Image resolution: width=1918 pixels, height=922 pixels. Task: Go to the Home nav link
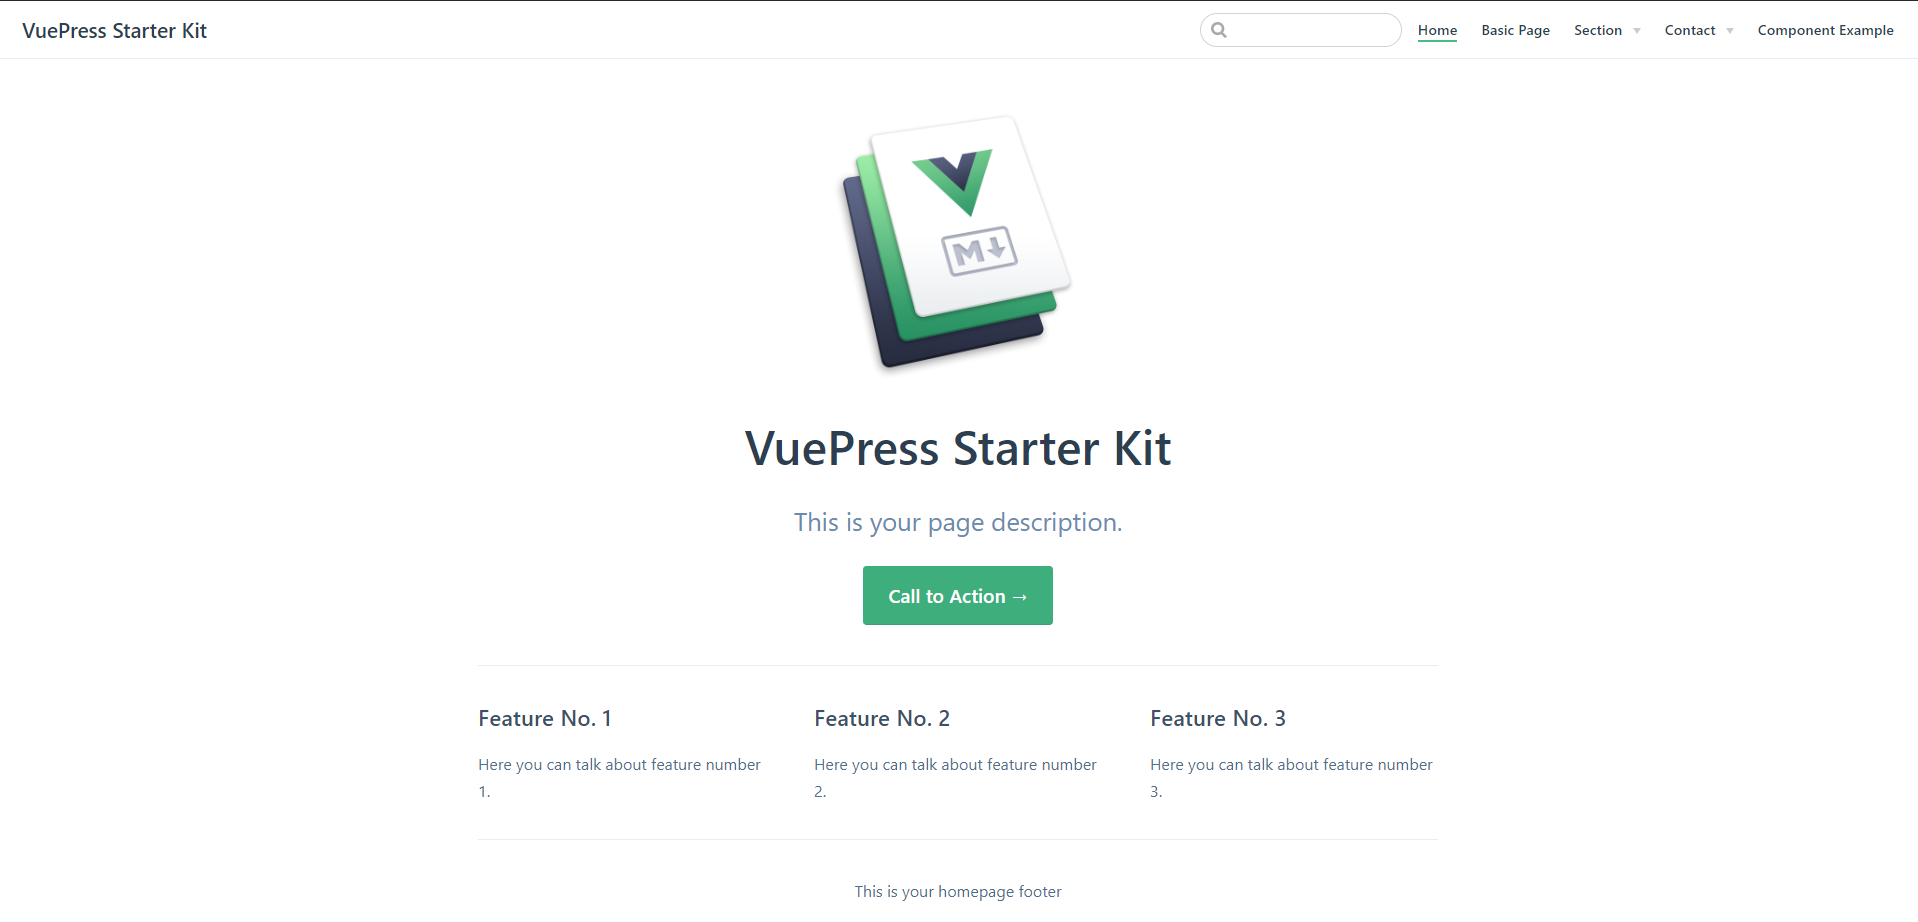[1437, 30]
